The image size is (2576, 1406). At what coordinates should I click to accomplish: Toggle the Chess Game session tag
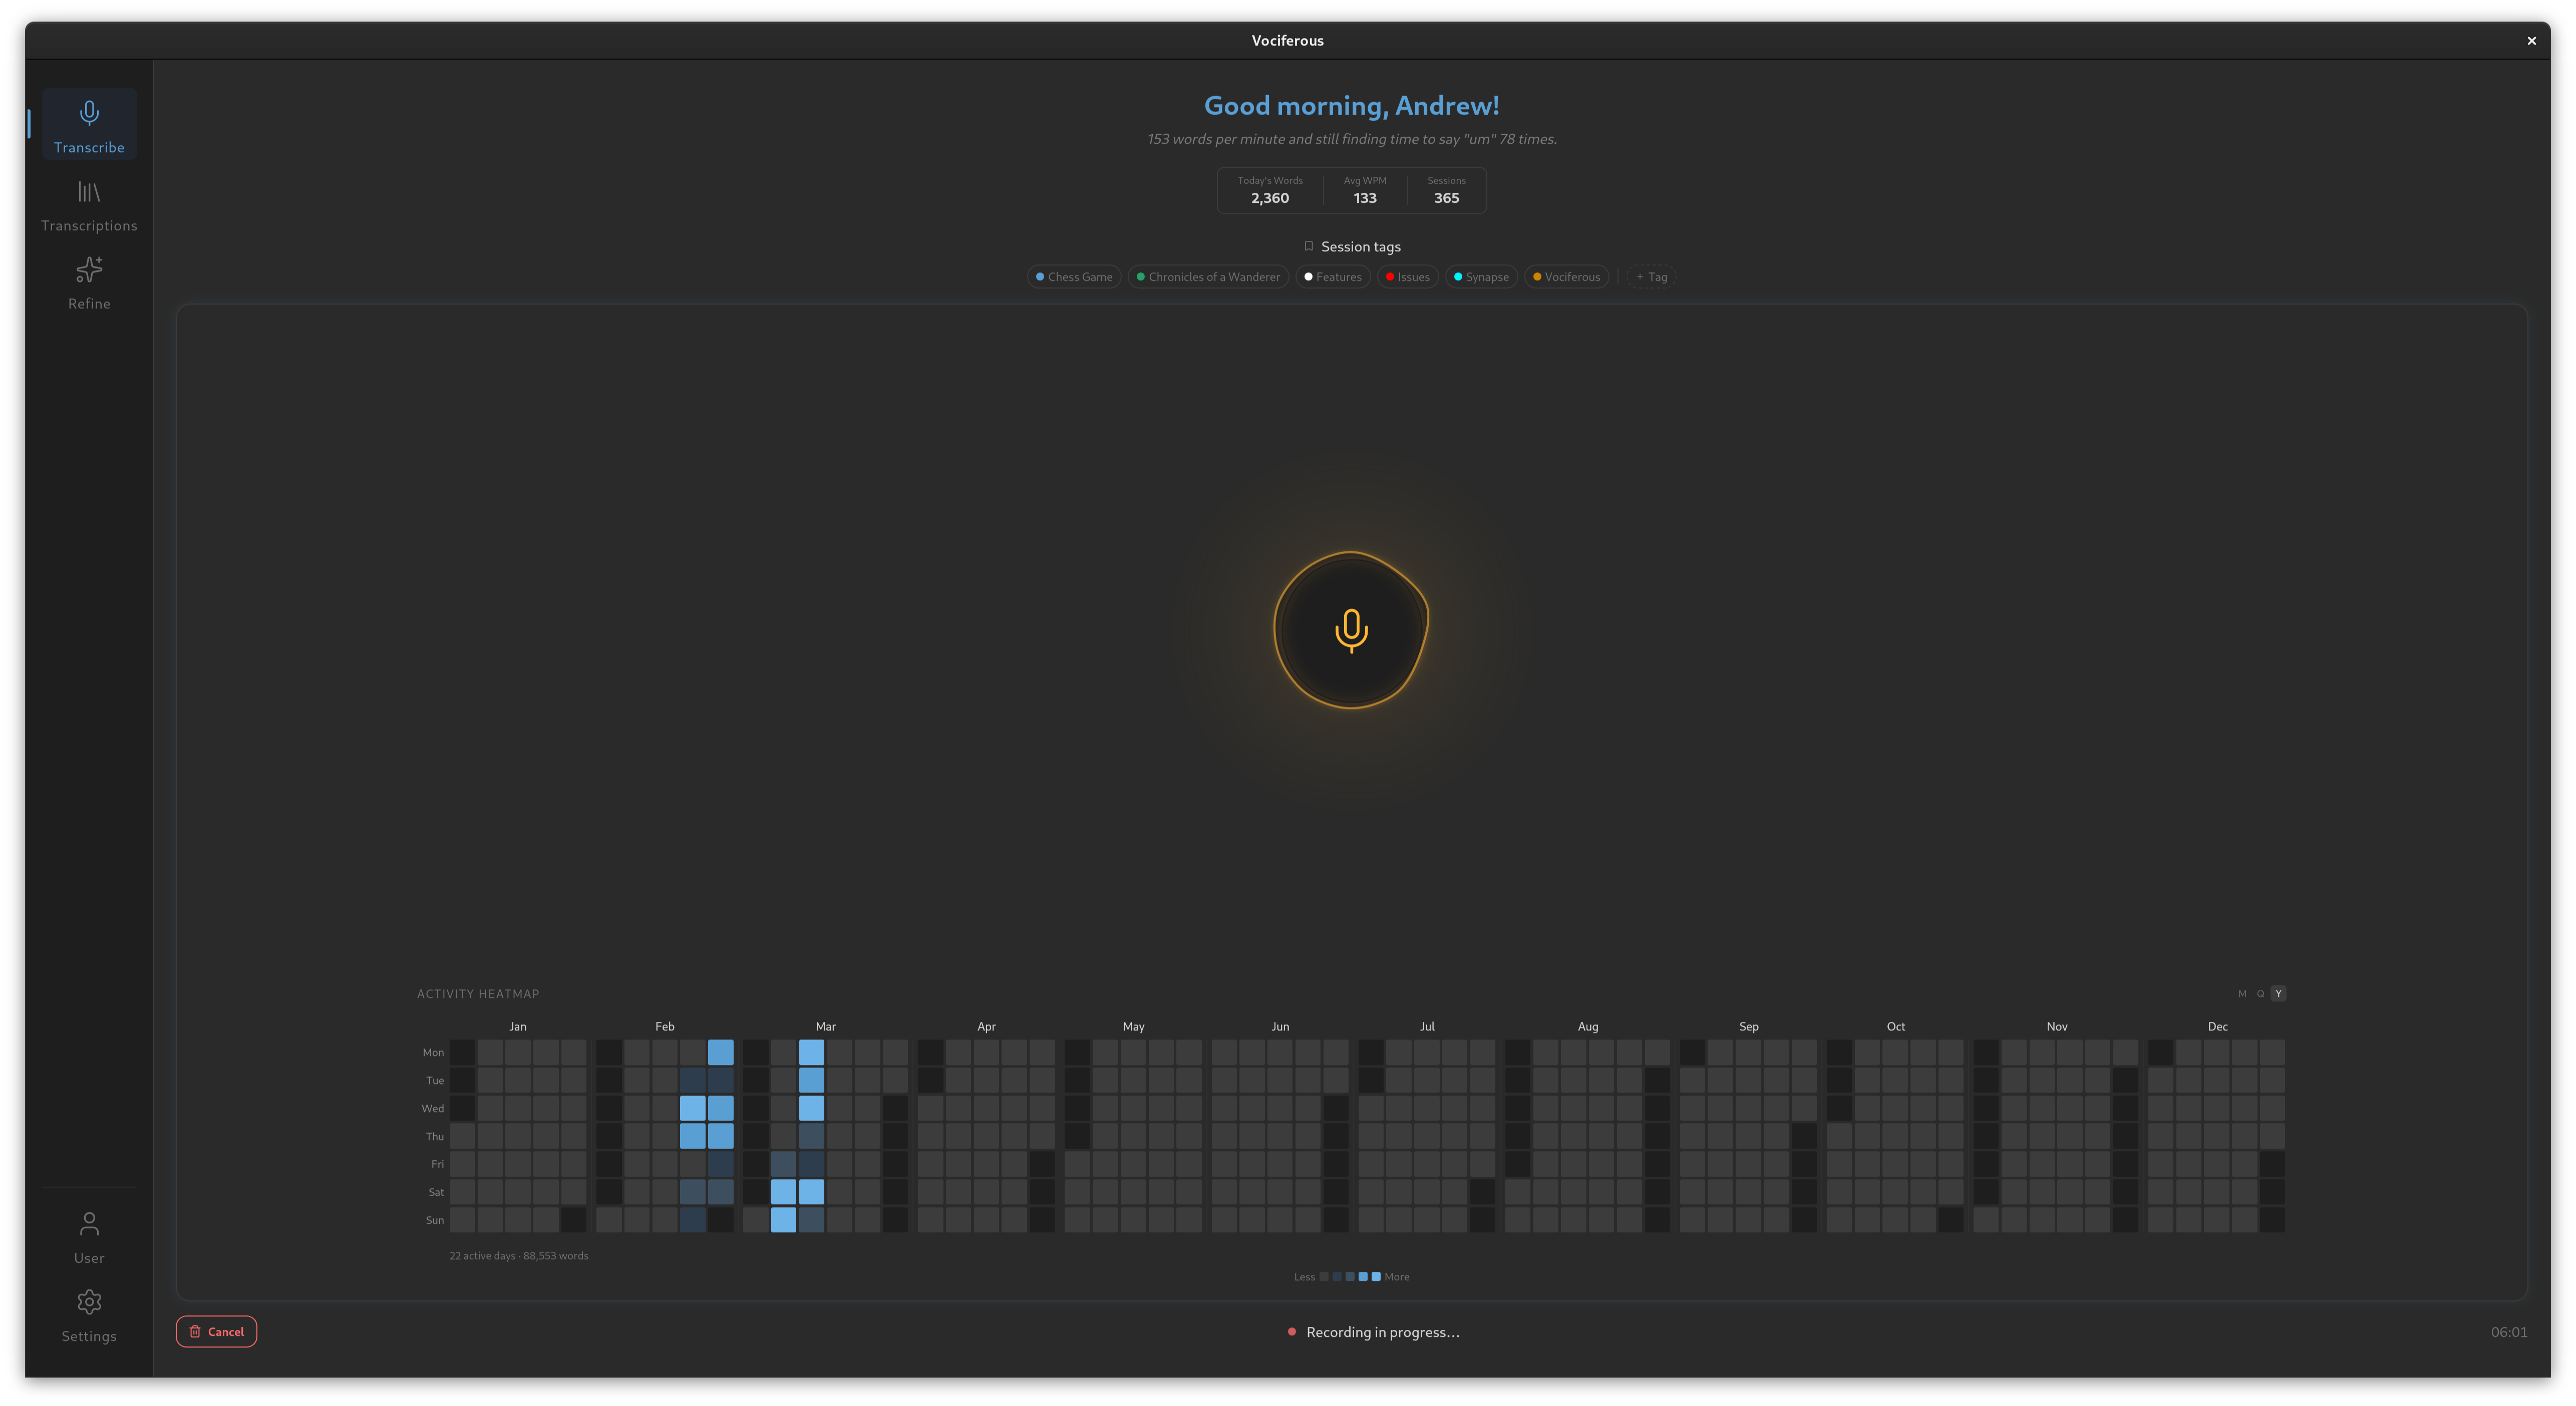(x=1073, y=277)
